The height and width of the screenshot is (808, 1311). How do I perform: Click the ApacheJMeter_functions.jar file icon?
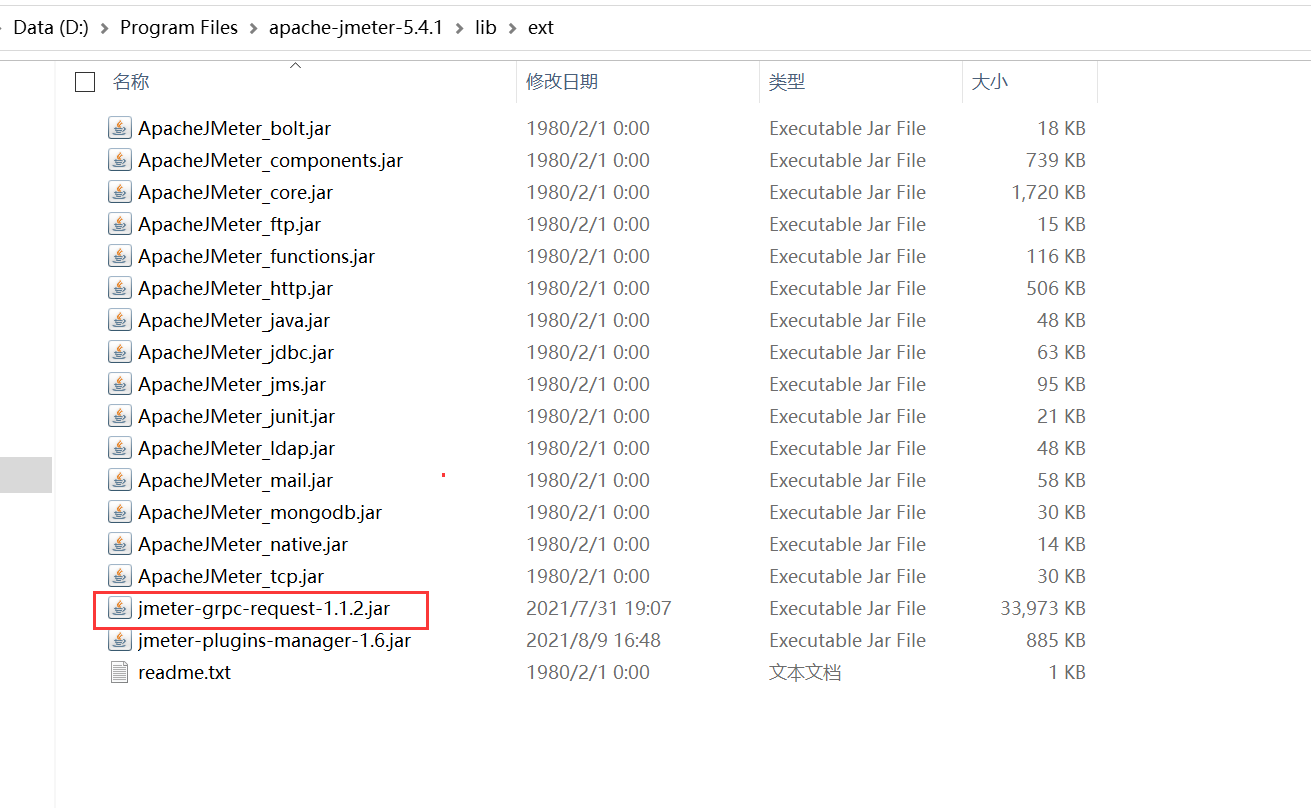[x=120, y=256]
